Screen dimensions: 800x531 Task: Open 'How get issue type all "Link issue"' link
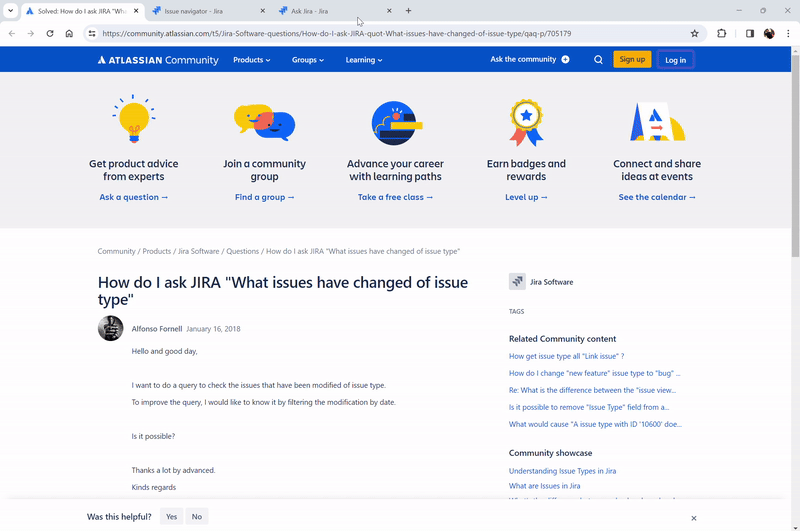click(566, 356)
